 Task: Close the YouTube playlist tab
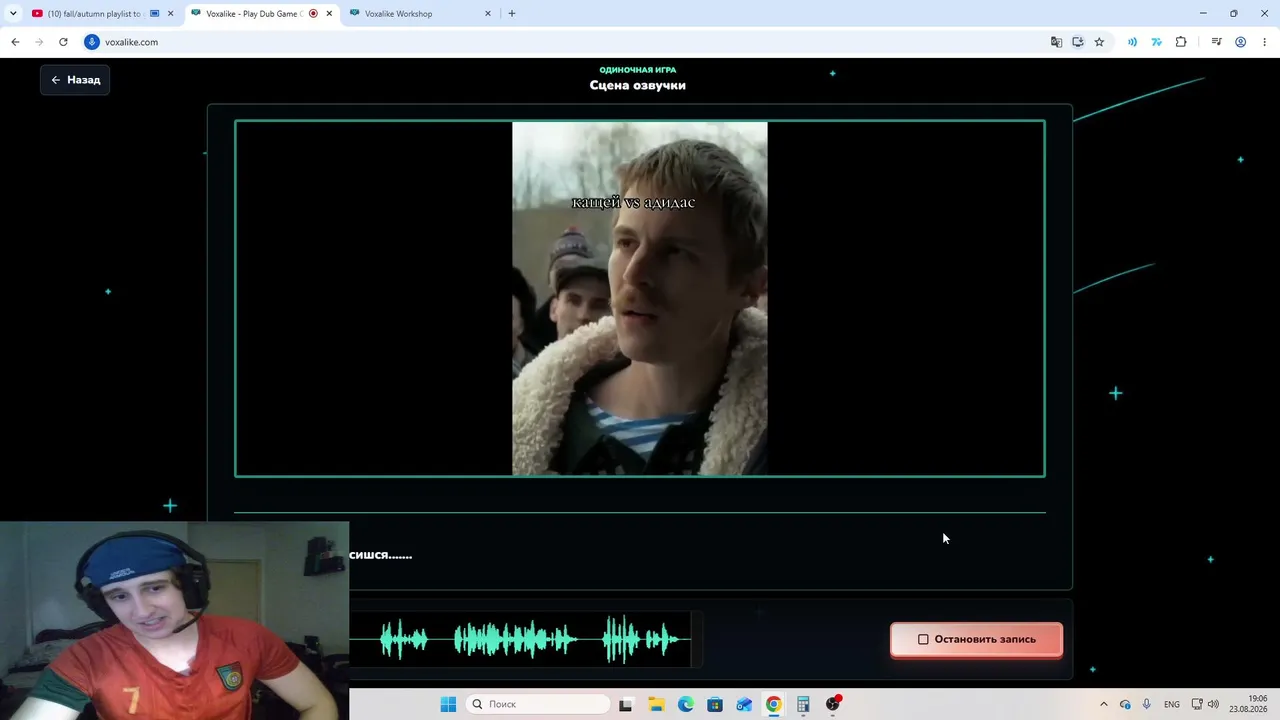(170, 14)
